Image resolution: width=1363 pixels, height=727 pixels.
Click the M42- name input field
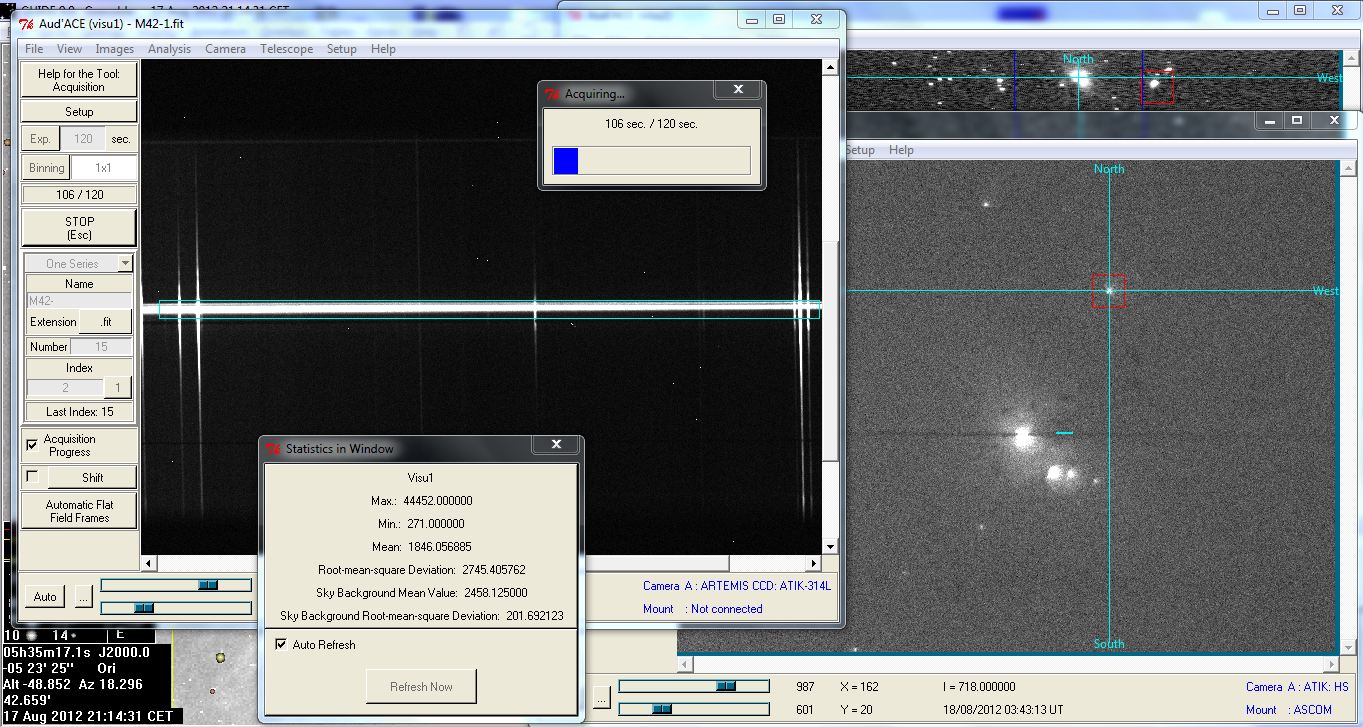[x=79, y=301]
